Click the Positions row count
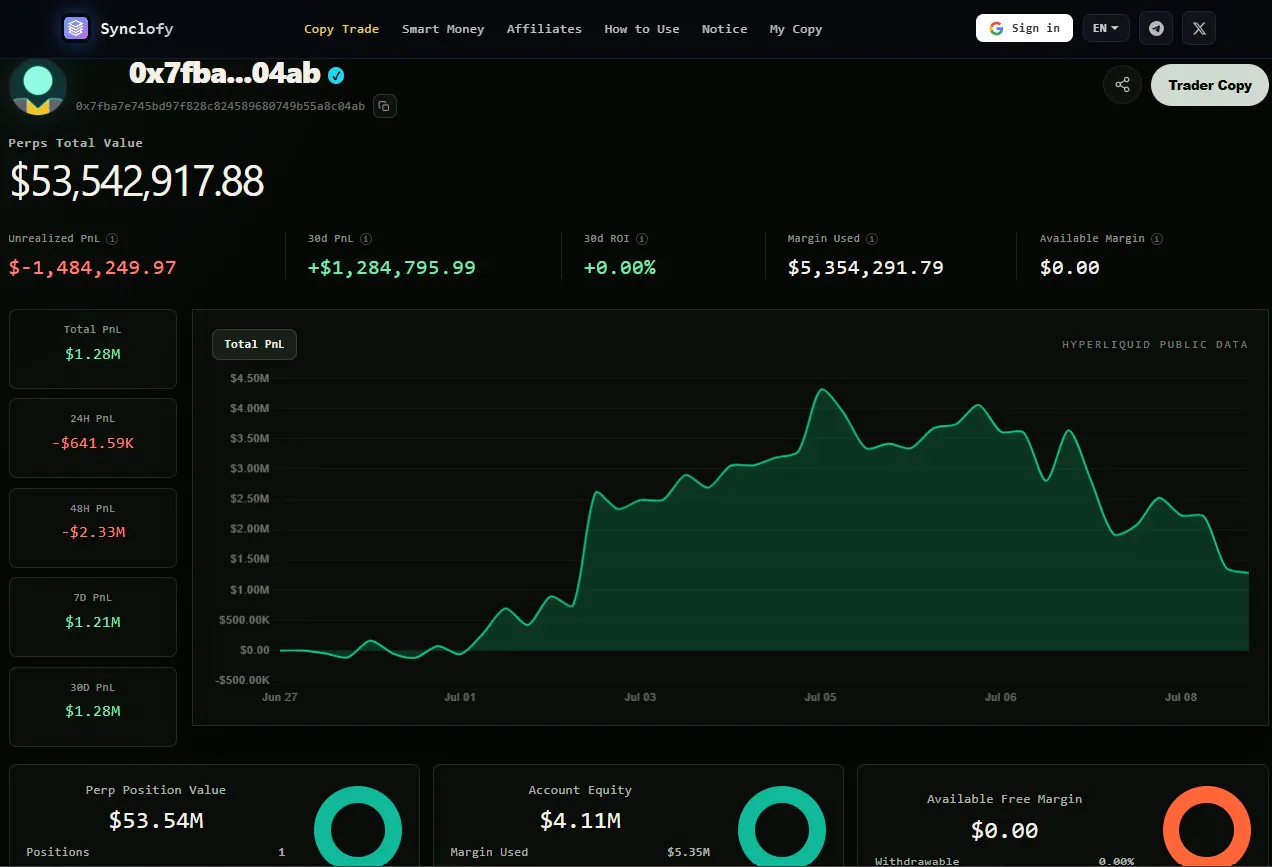The height and width of the screenshot is (867, 1272). tap(281, 852)
